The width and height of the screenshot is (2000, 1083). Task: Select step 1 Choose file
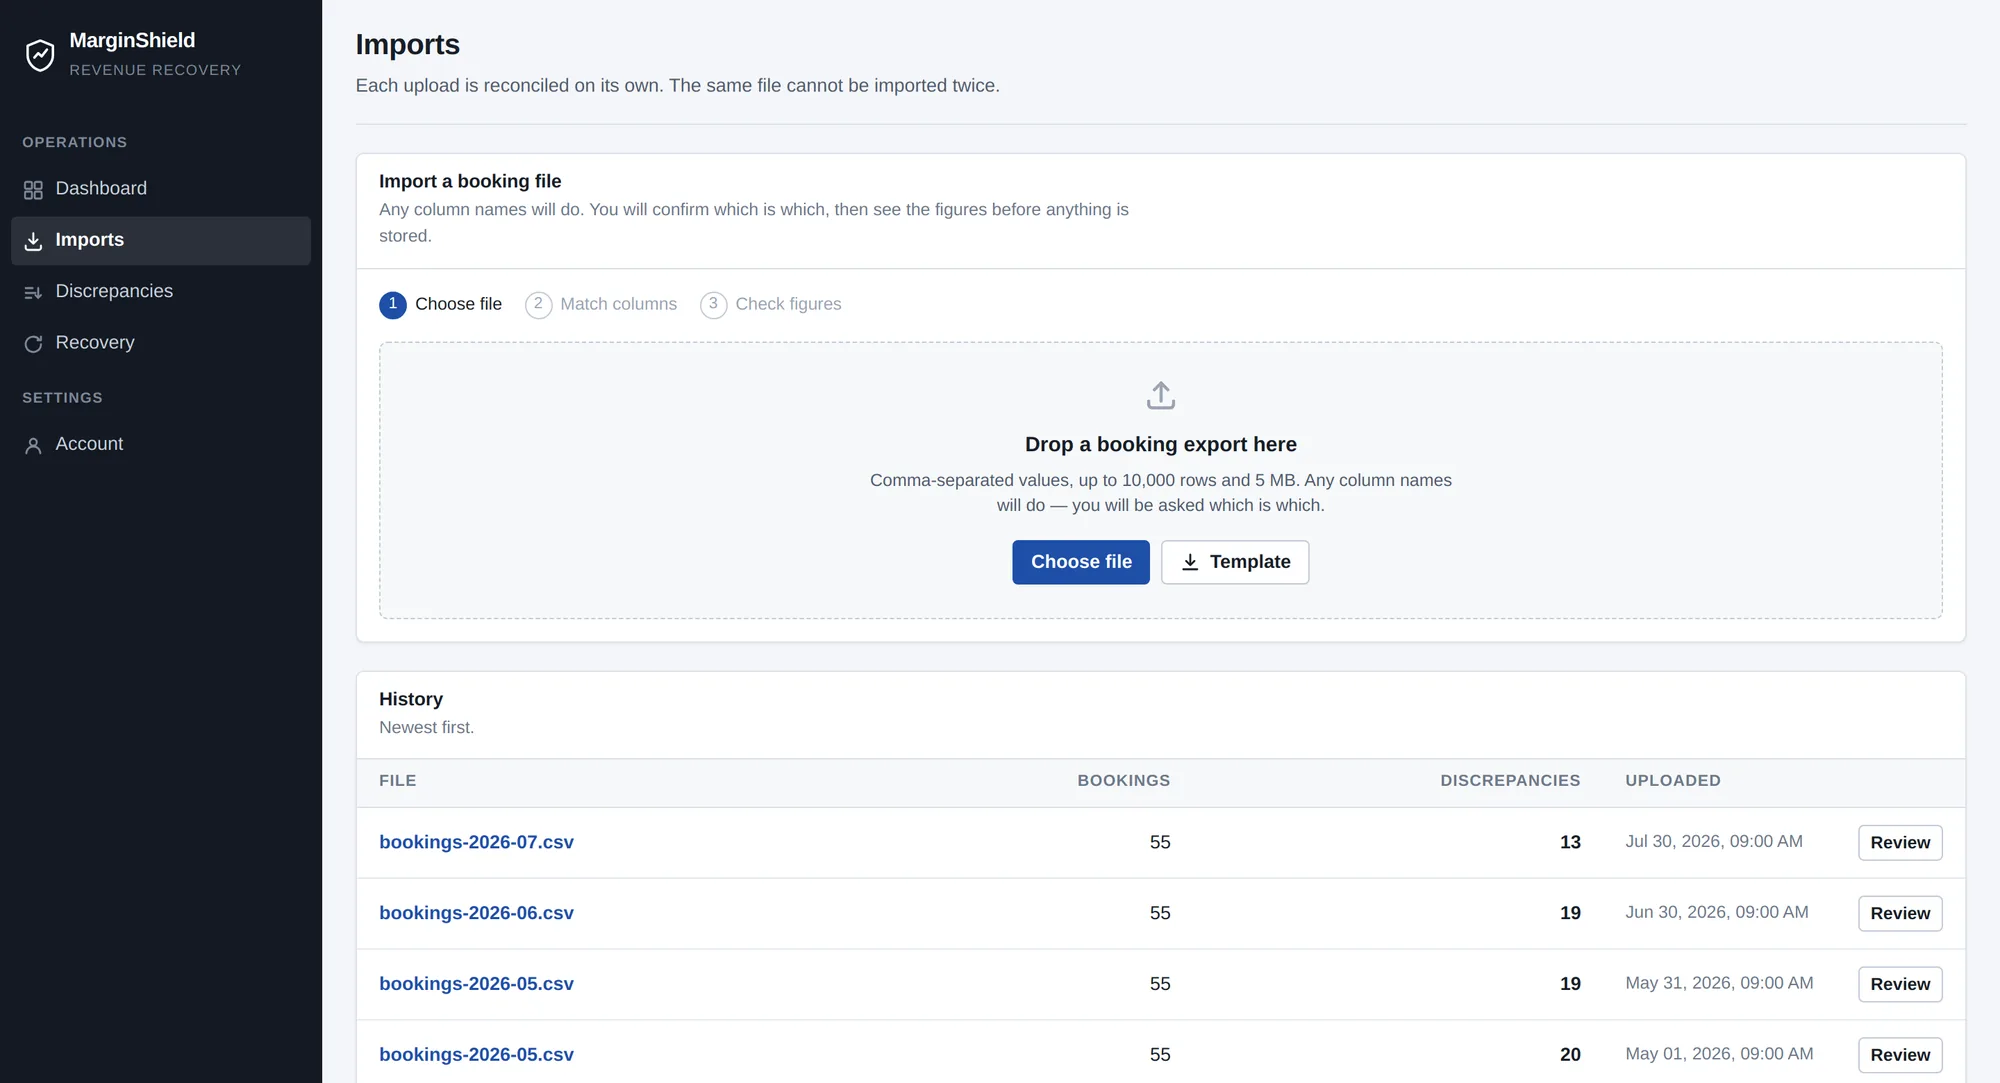click(x=440, y=304)
